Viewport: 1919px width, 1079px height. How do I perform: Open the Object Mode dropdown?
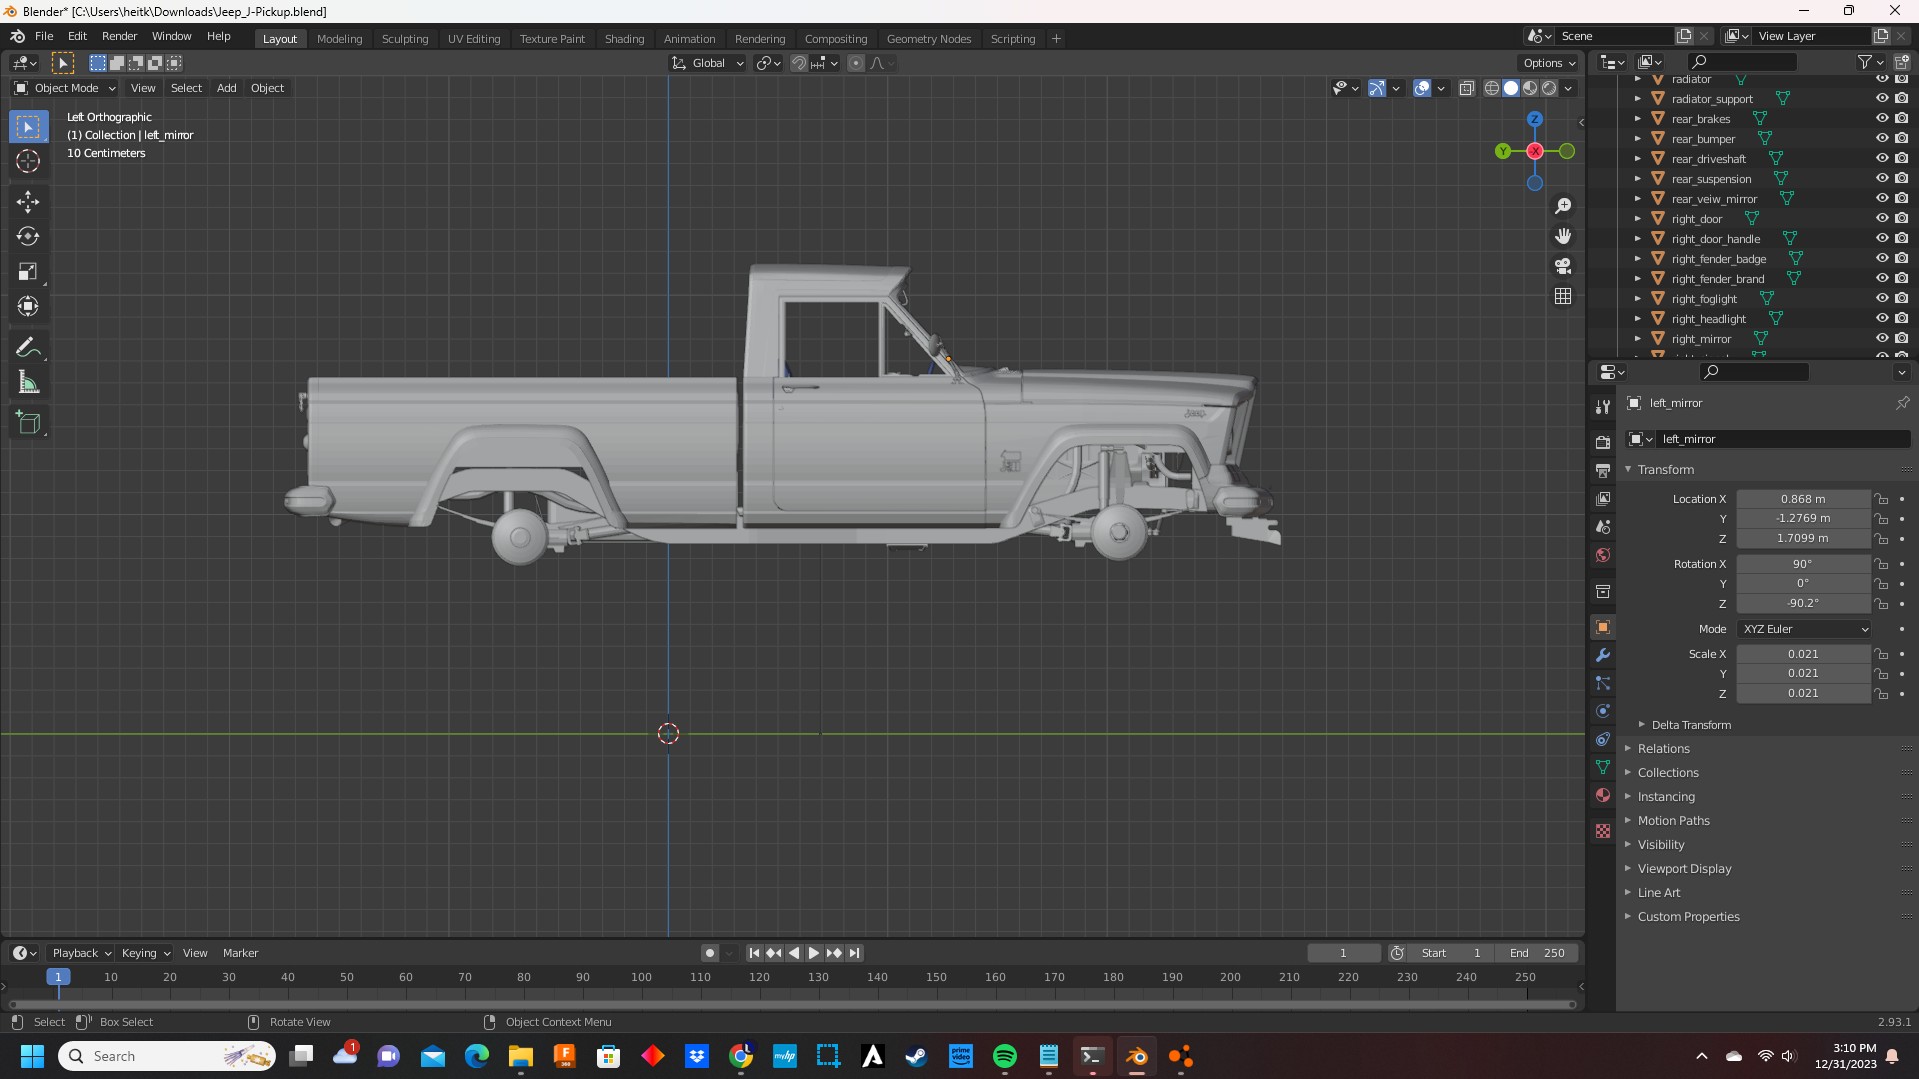[65, 88]
